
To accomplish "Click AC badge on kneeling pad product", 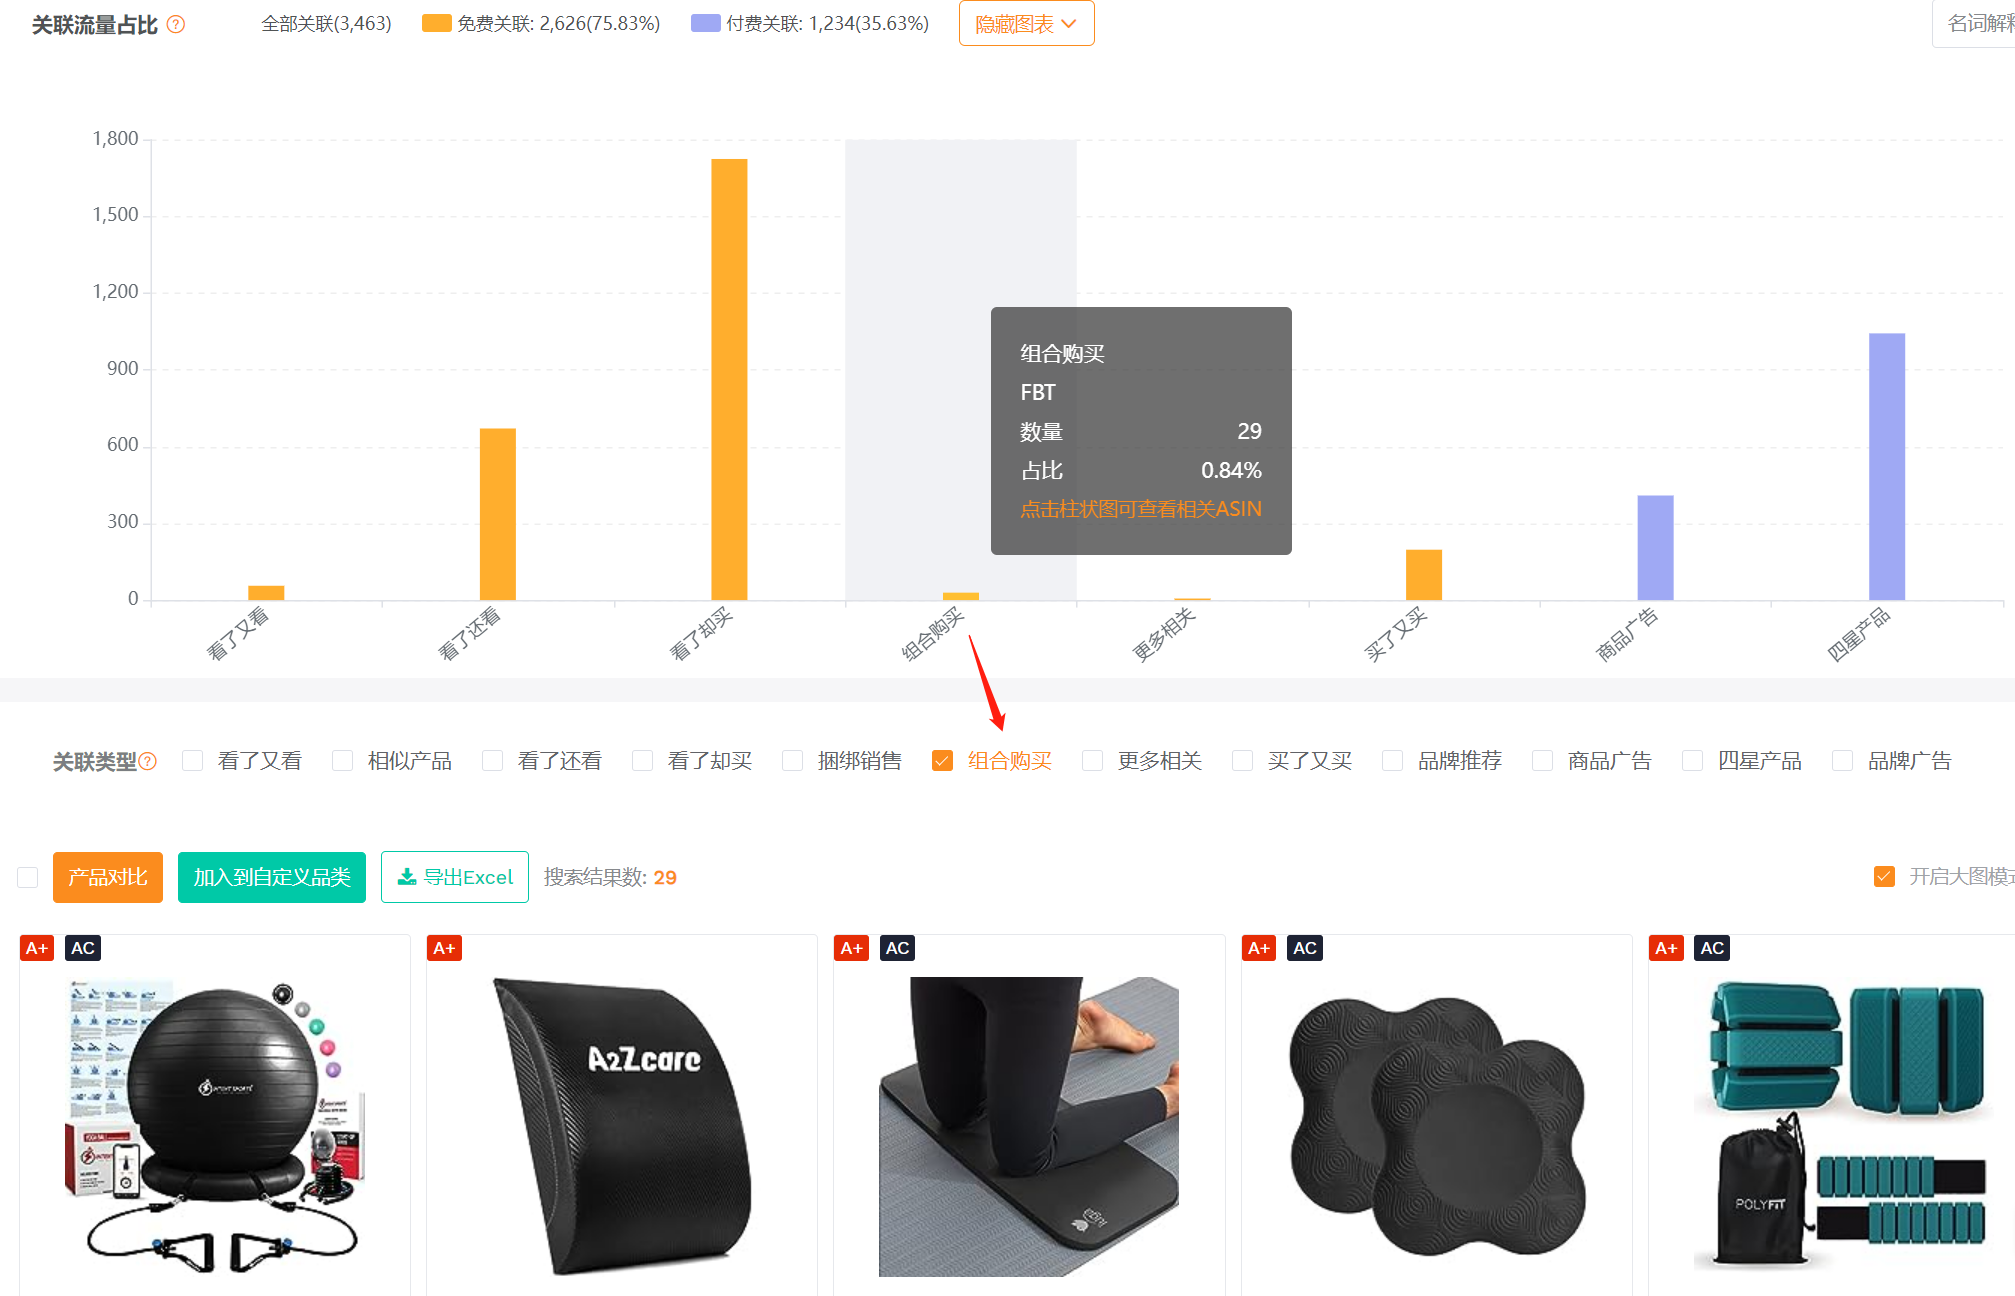I will point(898,948).
